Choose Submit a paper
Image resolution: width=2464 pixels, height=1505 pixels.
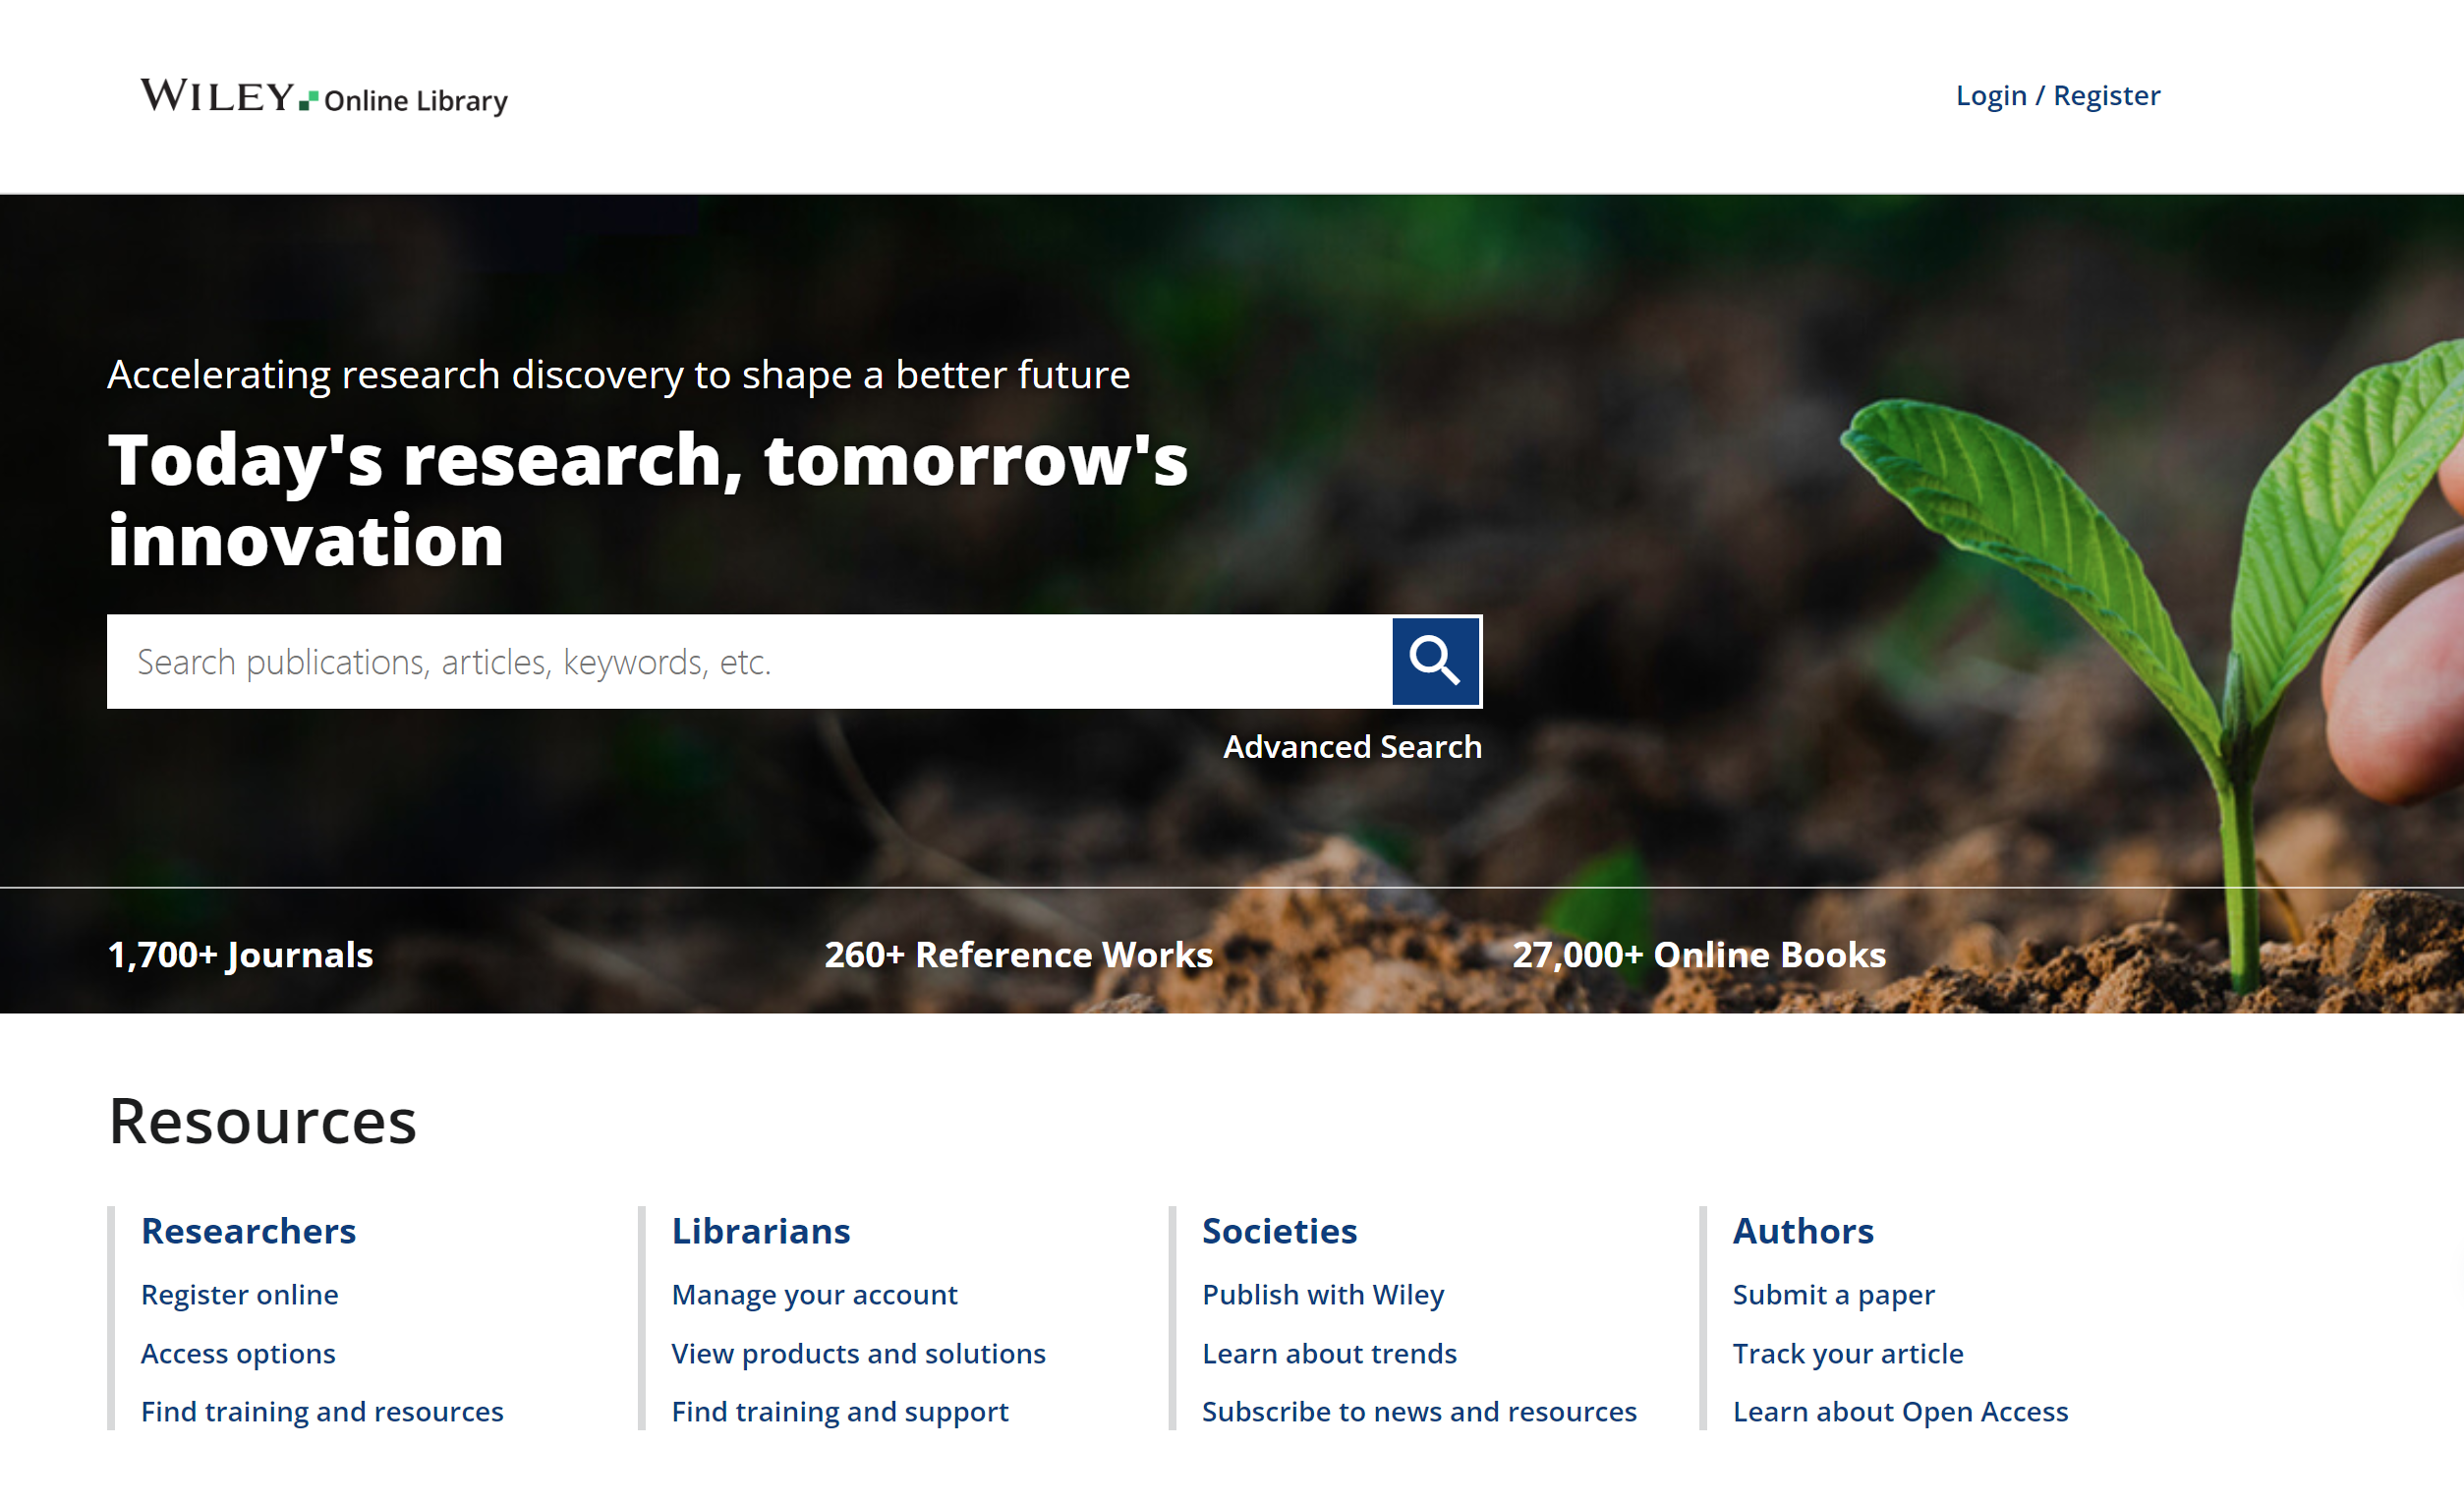coord(1833,1294)
